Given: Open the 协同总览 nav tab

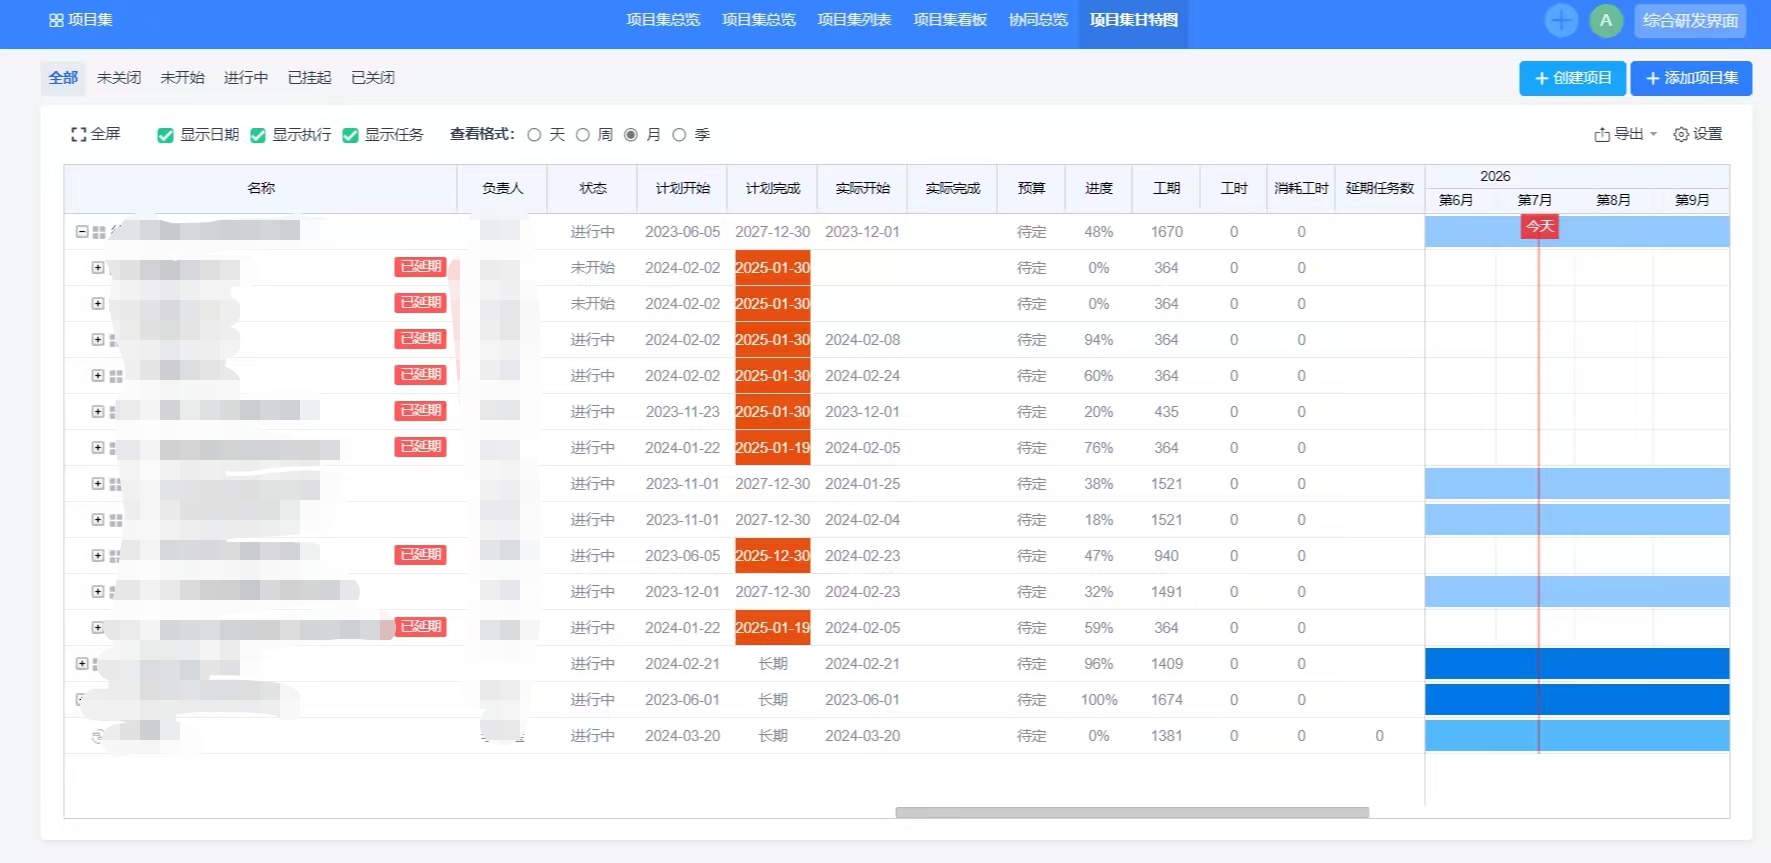Looking at the screenshot, I should [x=1038, y=20].
